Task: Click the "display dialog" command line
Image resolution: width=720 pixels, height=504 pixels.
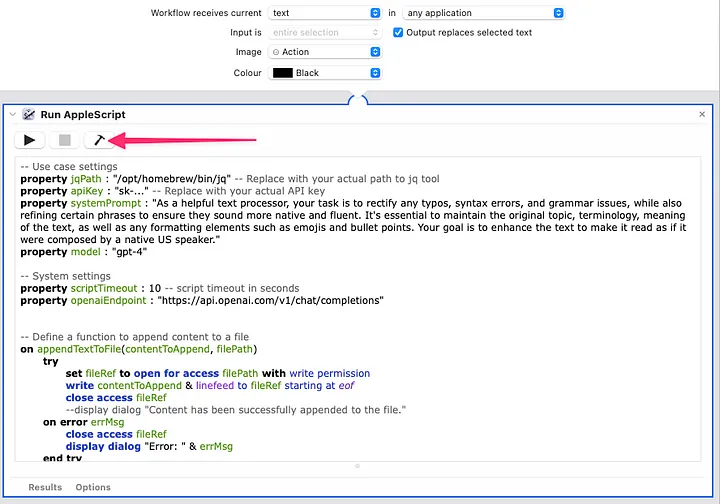Action: (149, 446)
